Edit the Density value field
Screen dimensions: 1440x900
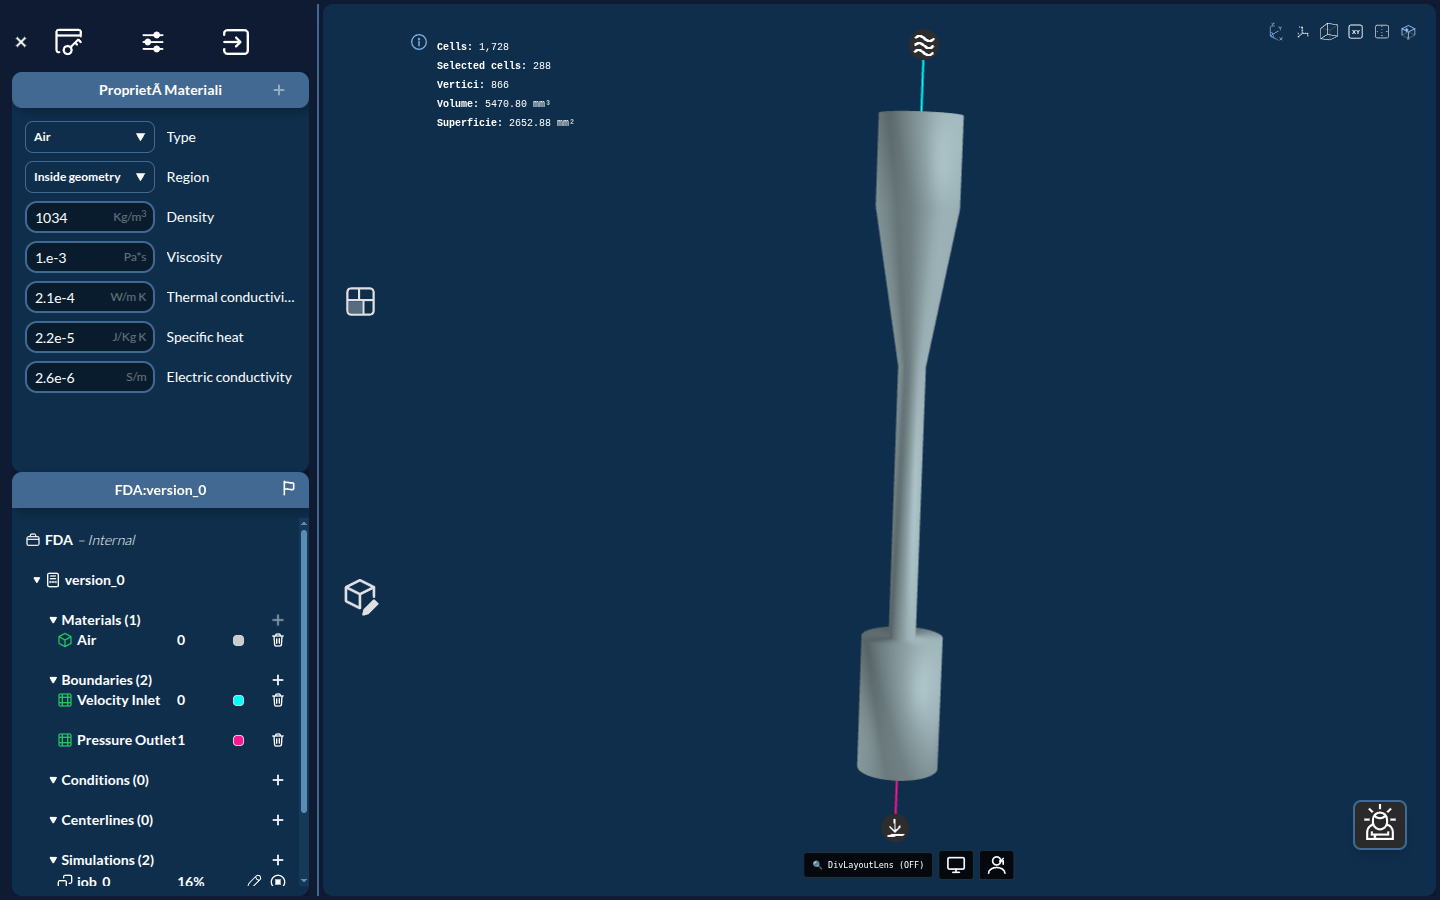[x=90, y=217]
